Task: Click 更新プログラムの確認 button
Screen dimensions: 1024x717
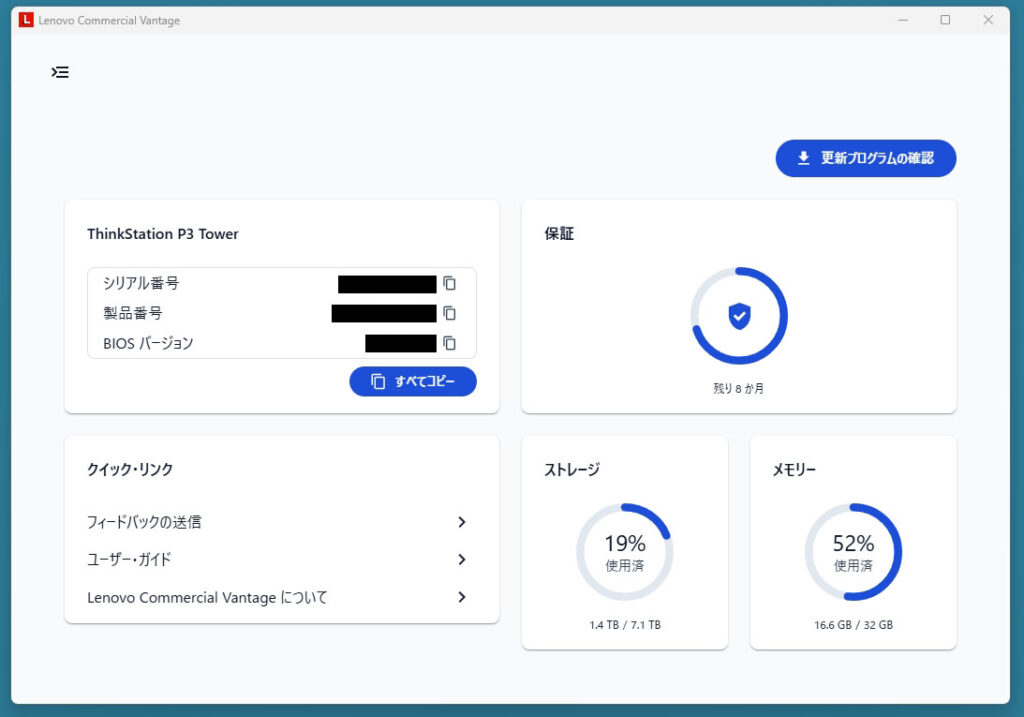Action: coord(866,158)
